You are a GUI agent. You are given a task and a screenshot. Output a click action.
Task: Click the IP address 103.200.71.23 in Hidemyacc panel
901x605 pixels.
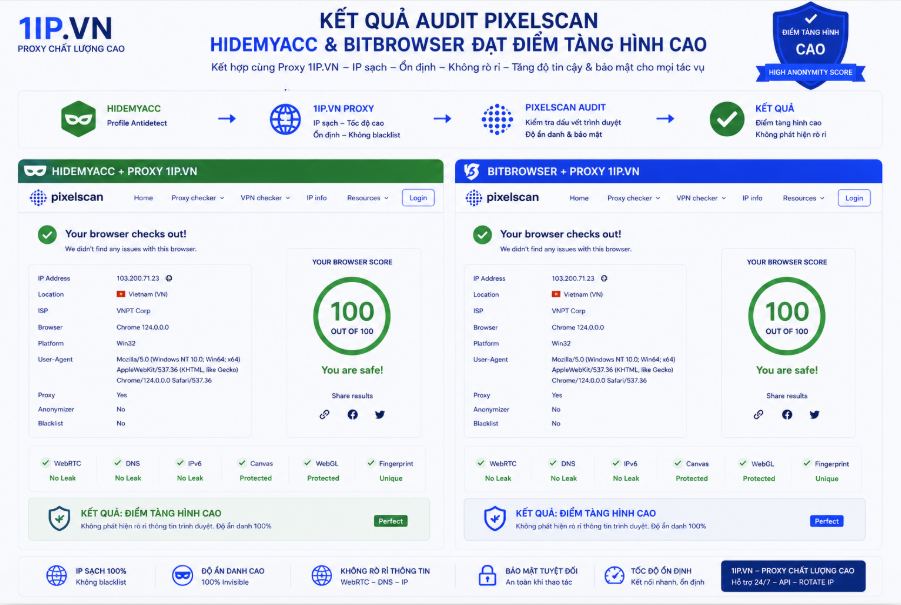click(x=138, y=278)
